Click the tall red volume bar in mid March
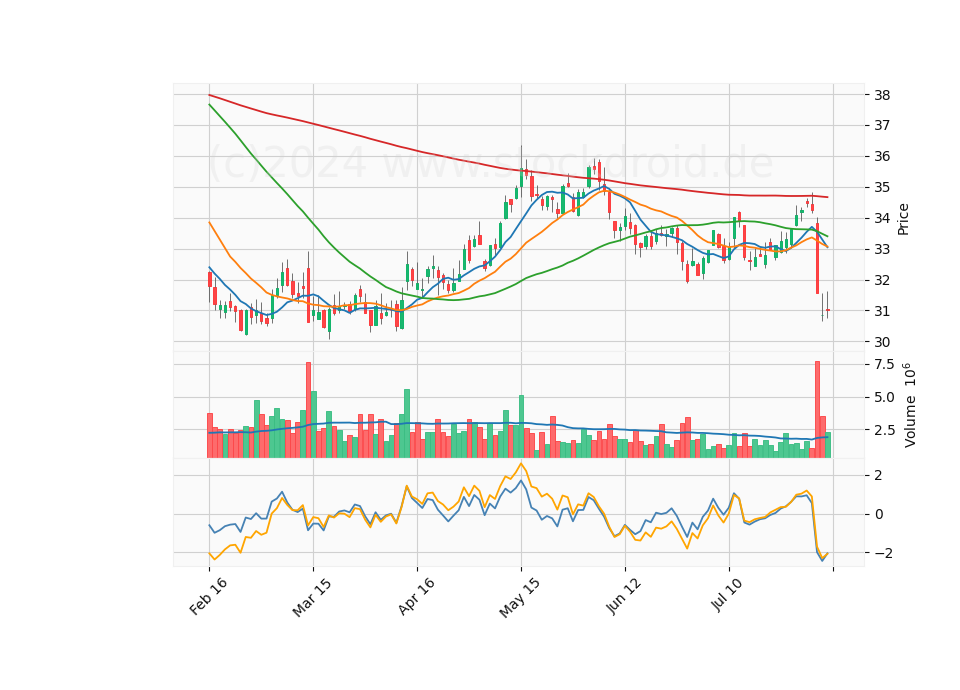This screenshot has width=960, height=690. pyautogui.click(x=309, y=410)
